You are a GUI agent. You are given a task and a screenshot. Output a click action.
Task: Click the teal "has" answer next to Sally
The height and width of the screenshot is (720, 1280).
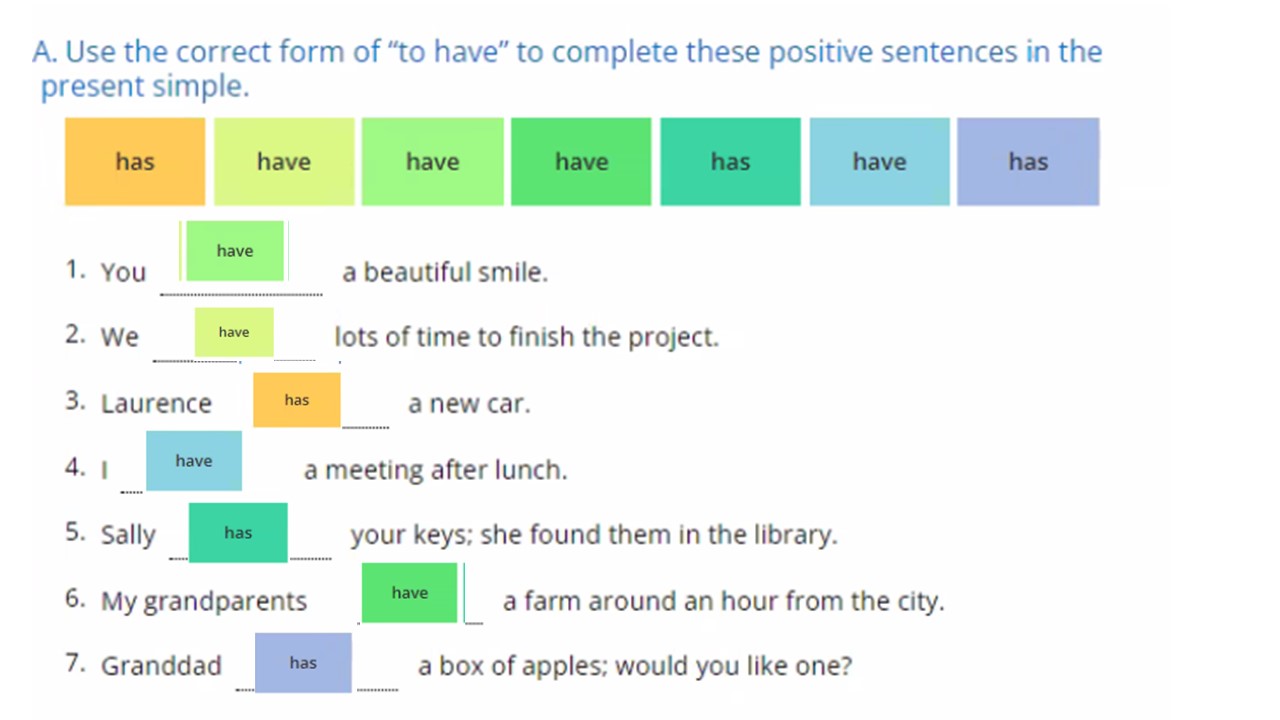point(238,533)
